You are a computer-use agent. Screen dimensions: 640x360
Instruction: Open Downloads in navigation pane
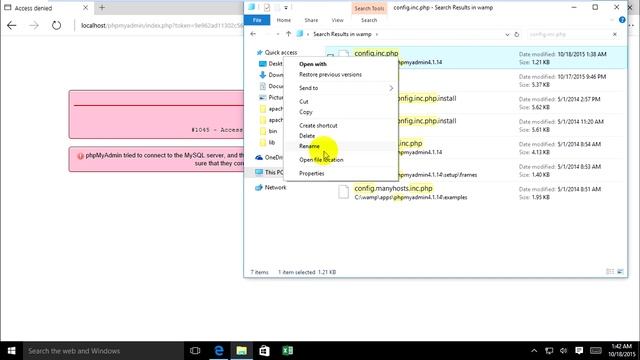pos(271,75)
